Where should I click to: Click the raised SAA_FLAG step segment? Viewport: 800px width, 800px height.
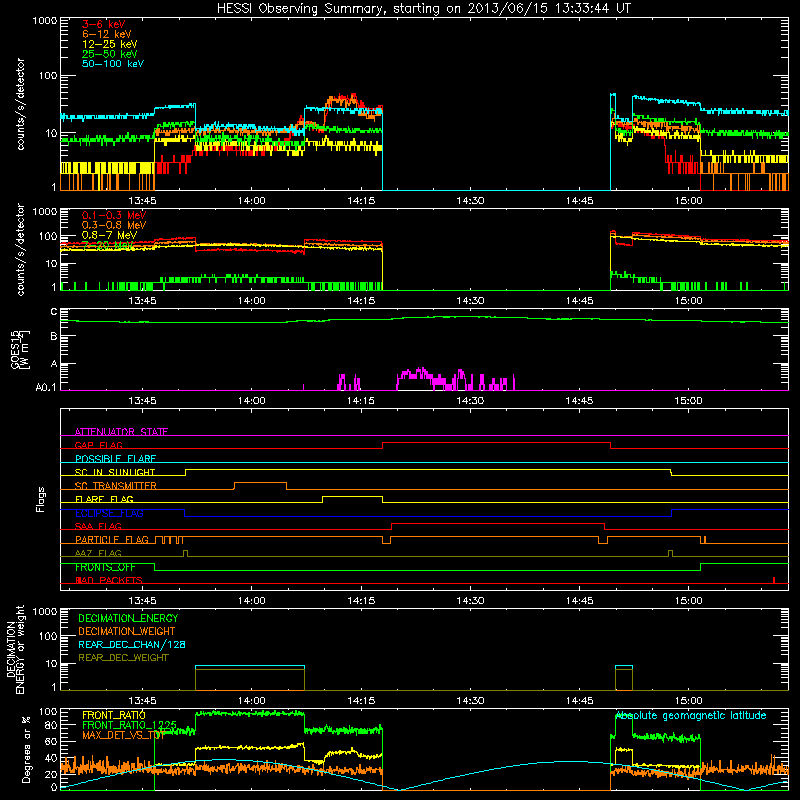coord(498,523)
